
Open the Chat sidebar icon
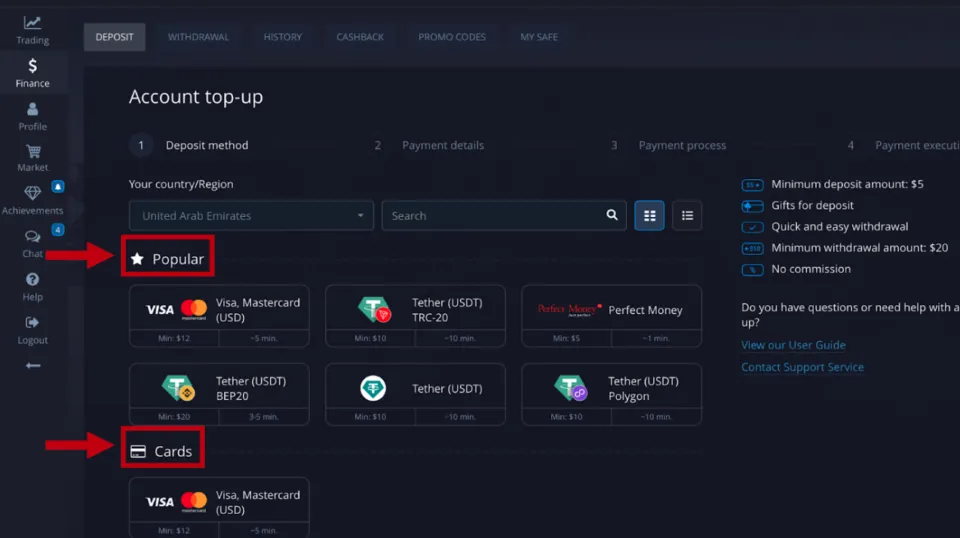(x=32, y=238)
